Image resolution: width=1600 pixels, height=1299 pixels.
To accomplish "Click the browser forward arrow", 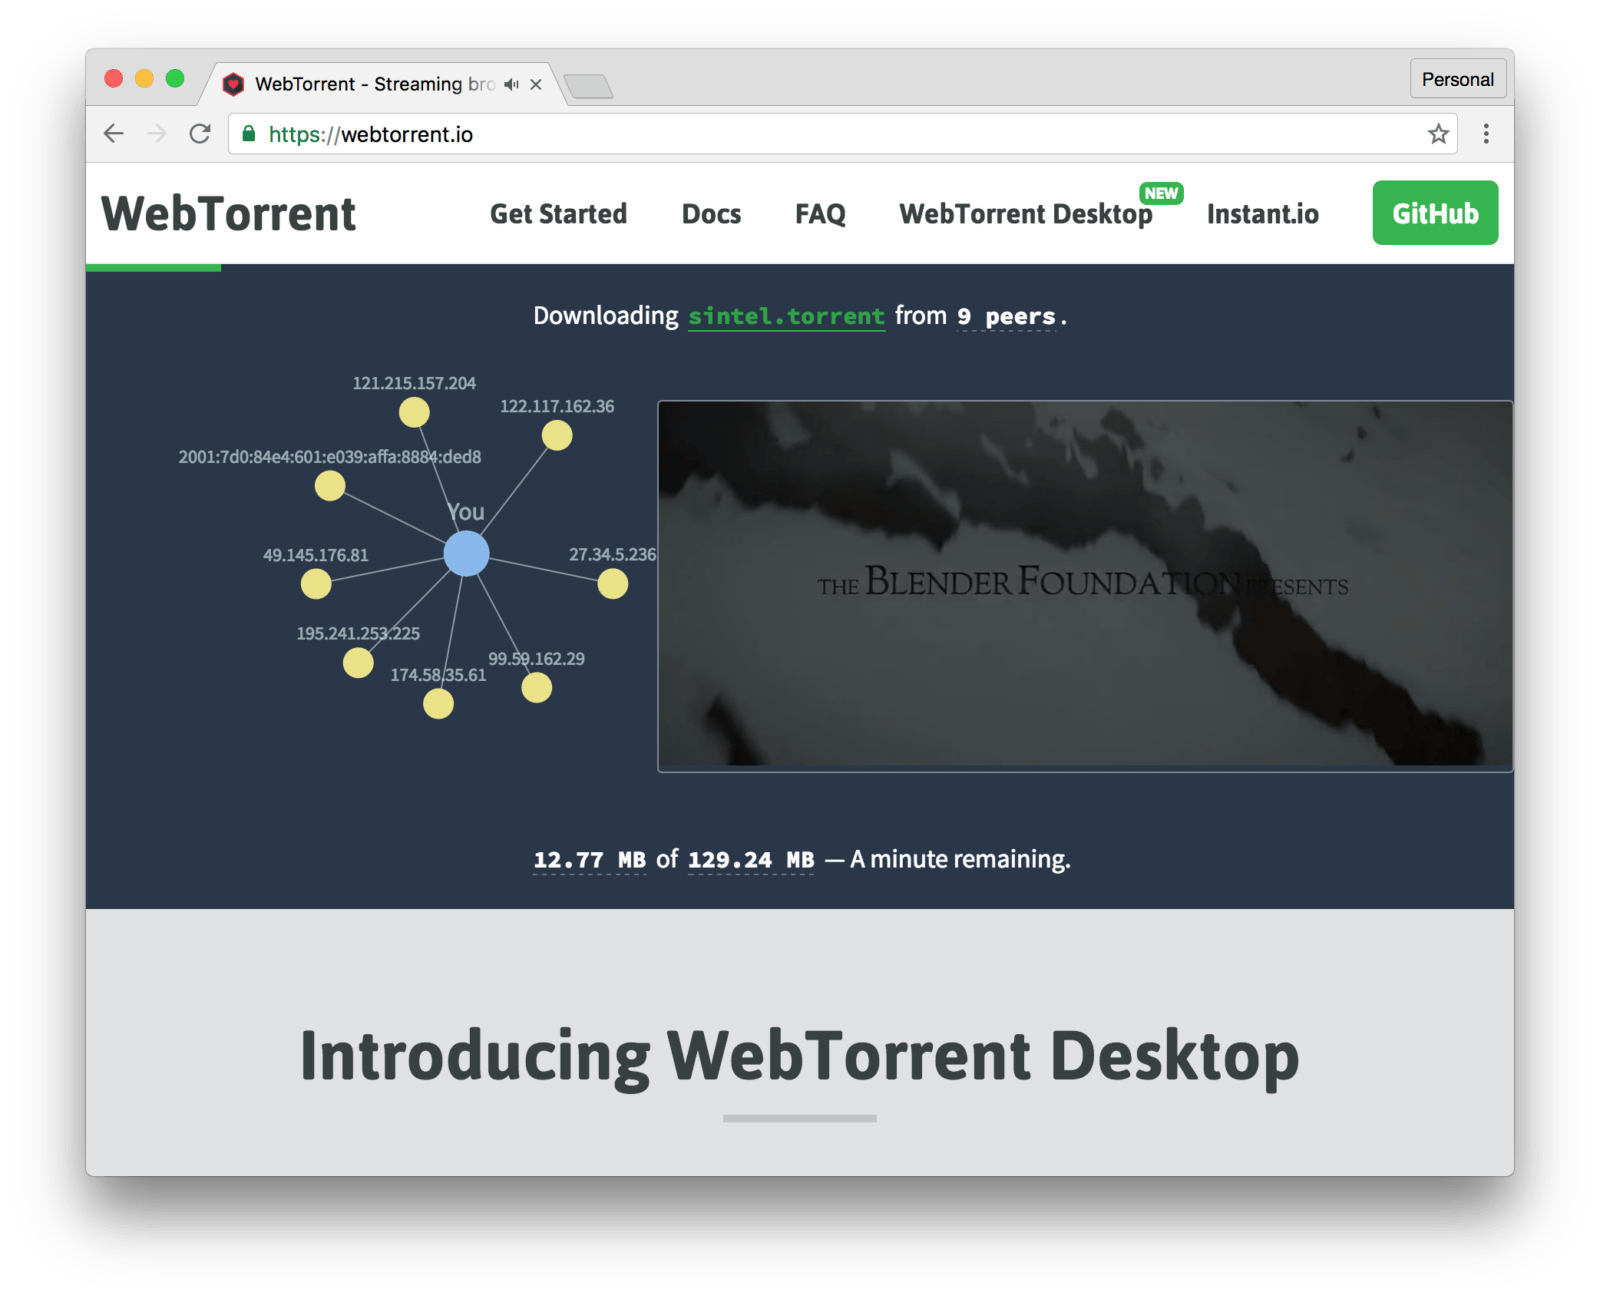I will (157, 134).
